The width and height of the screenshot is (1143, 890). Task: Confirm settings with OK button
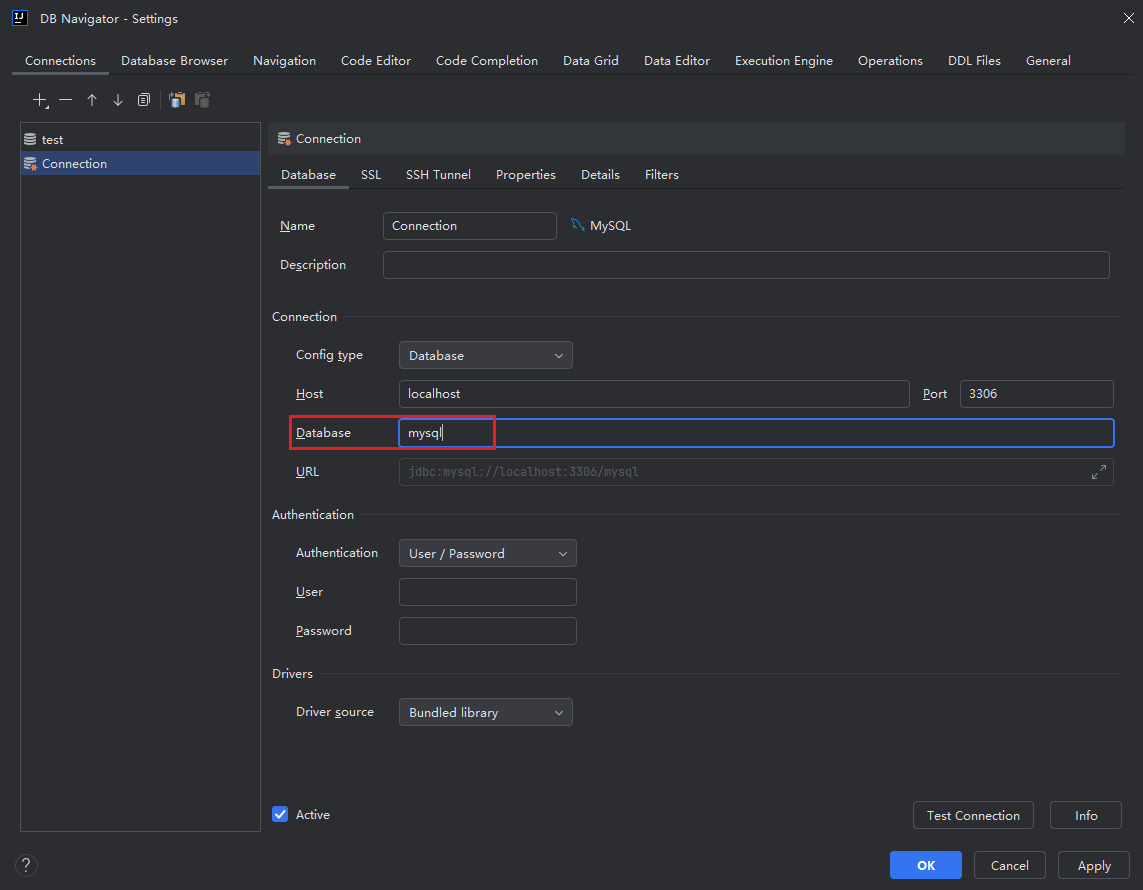tap(926, 865)
